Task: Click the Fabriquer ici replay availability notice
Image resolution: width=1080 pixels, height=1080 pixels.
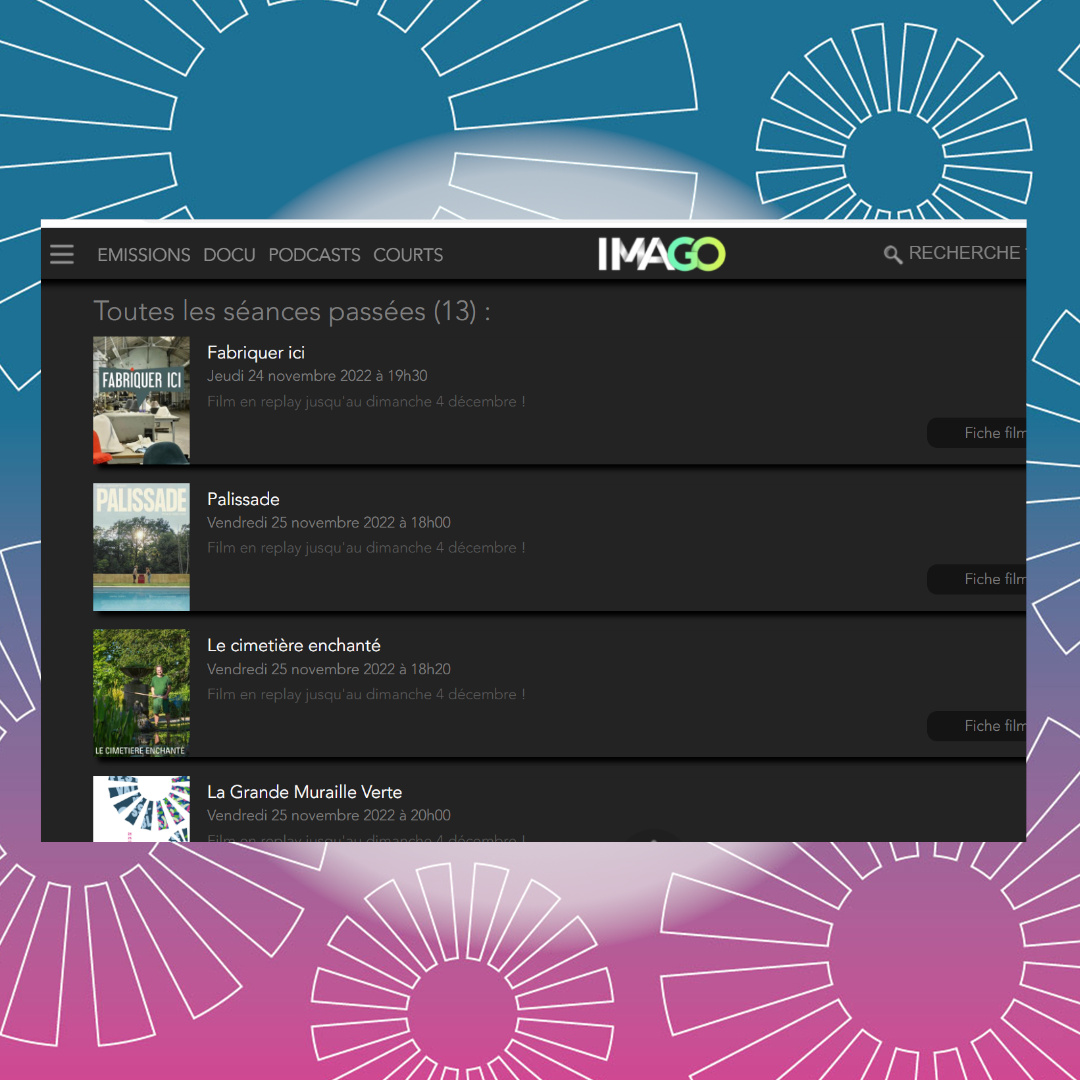Action: click(366, 401)
